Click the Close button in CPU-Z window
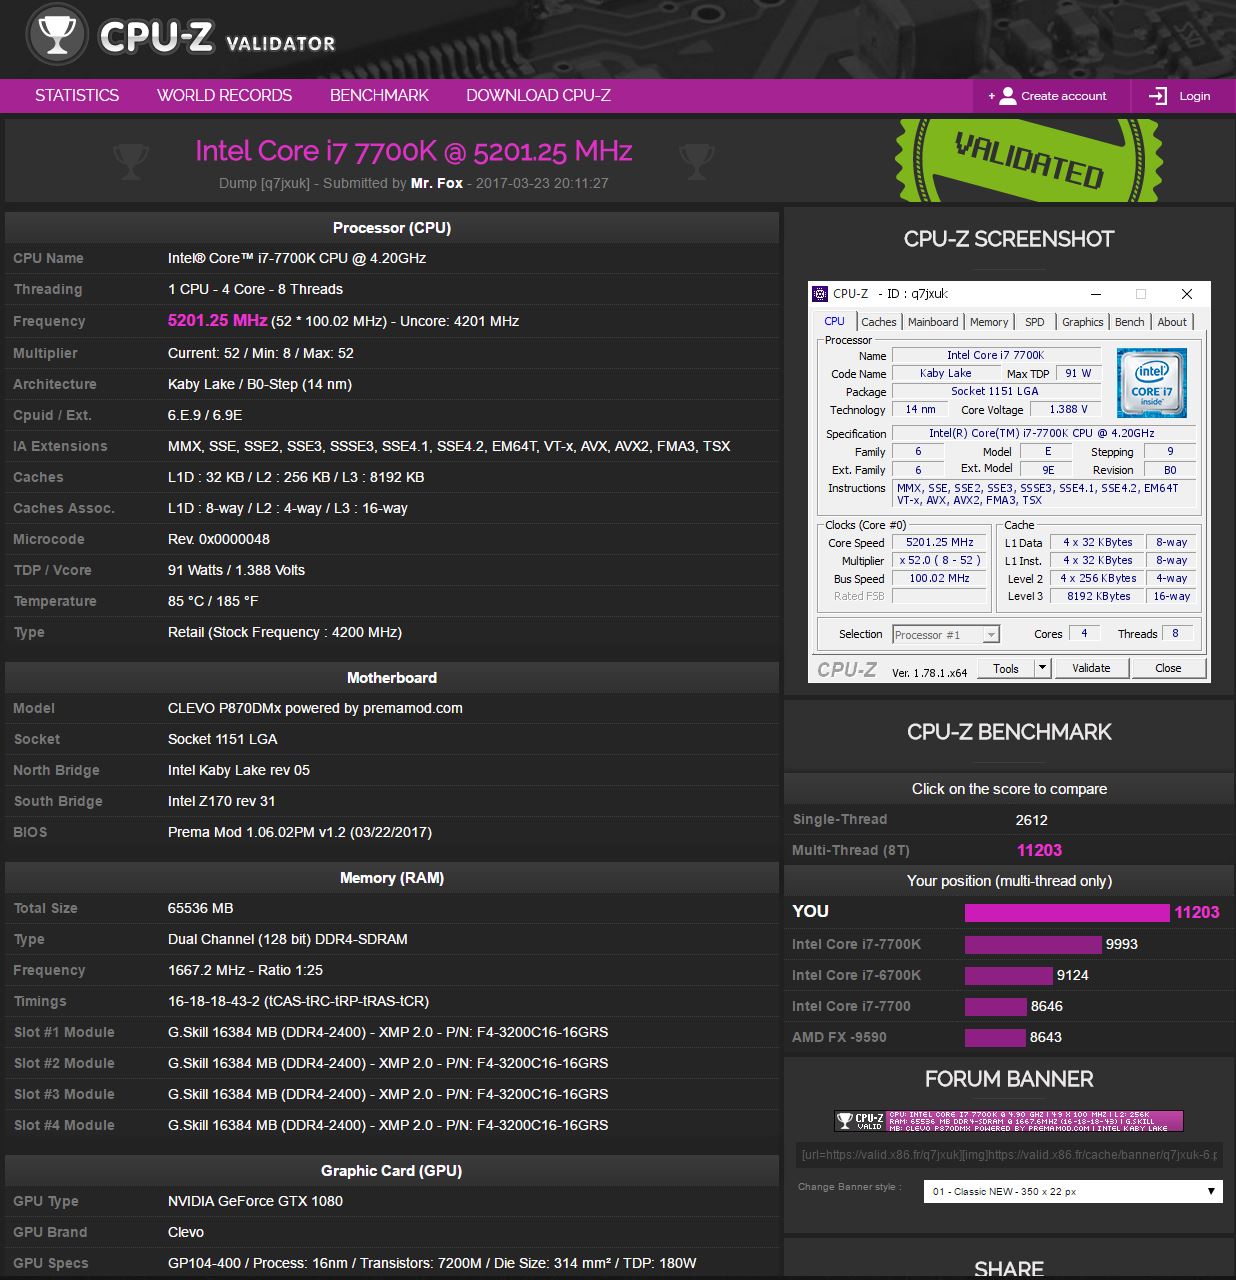This screenshot has height=1280, width=1236. click(x=1168, y=668)
